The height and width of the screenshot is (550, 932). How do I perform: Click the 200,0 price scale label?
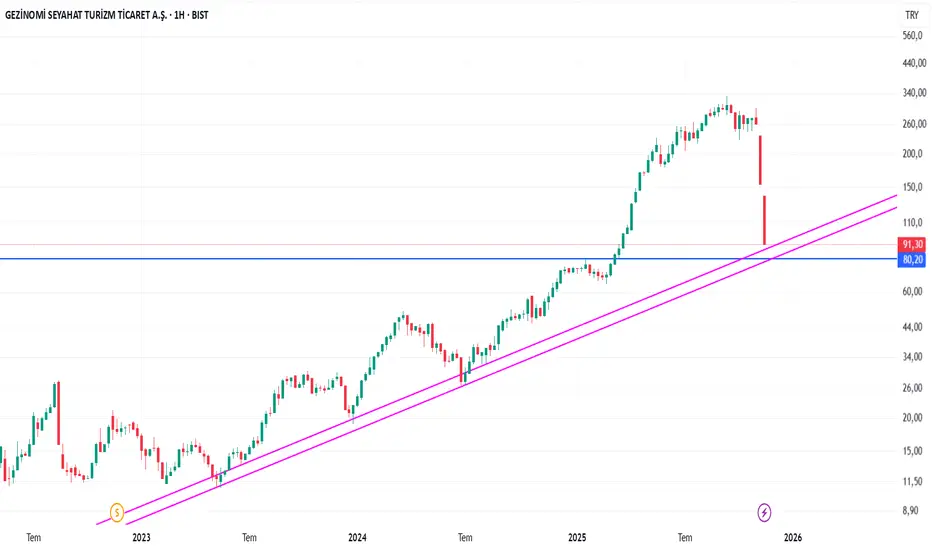coord(911,154)
